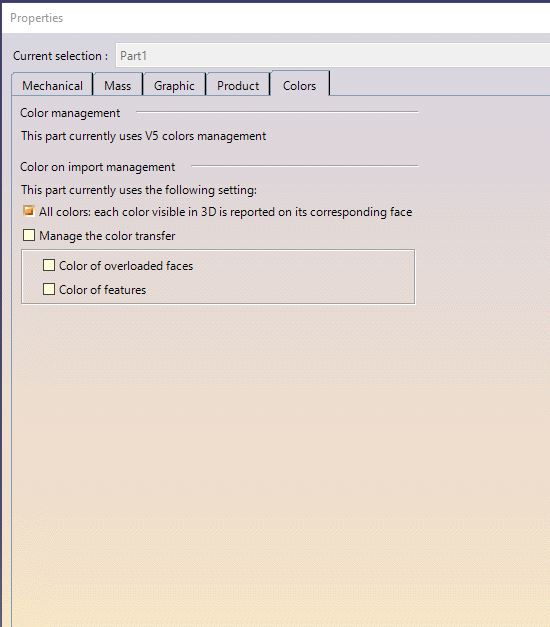Click the 'Color of features' label text
Screen dimensions: 550x627
tap(102, 290)
